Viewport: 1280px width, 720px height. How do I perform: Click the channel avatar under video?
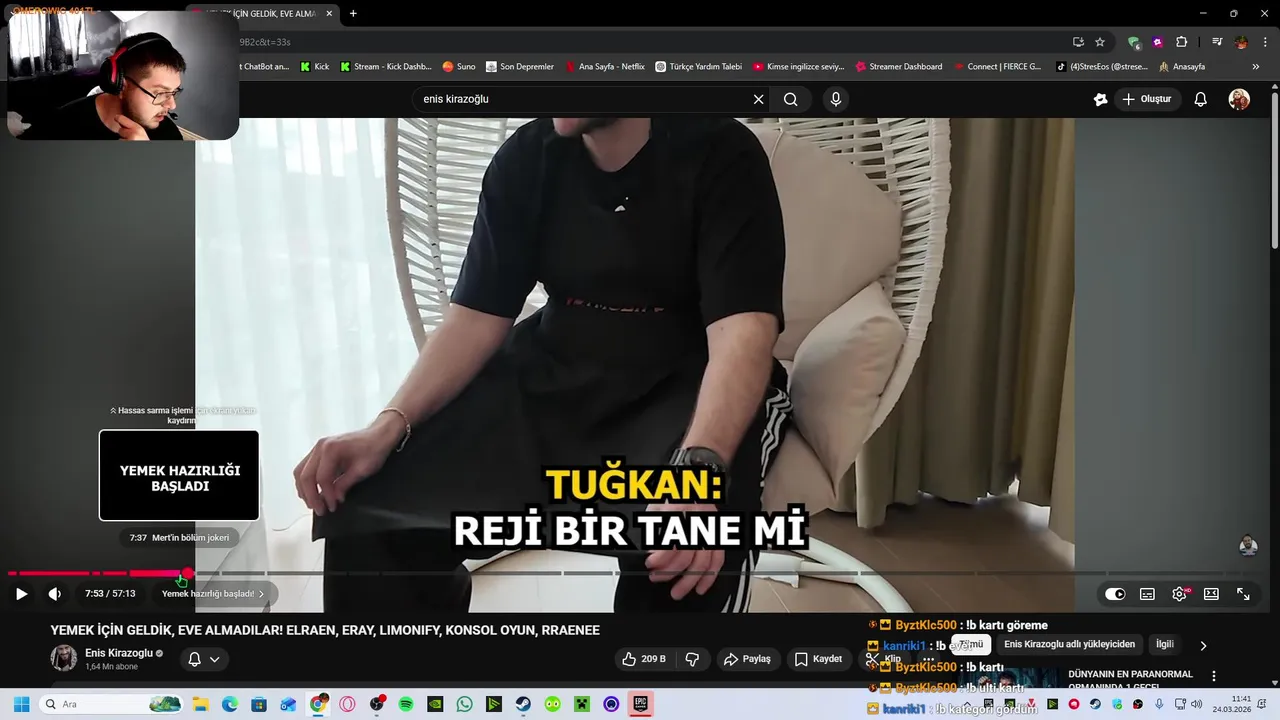[x=64, y=658]
